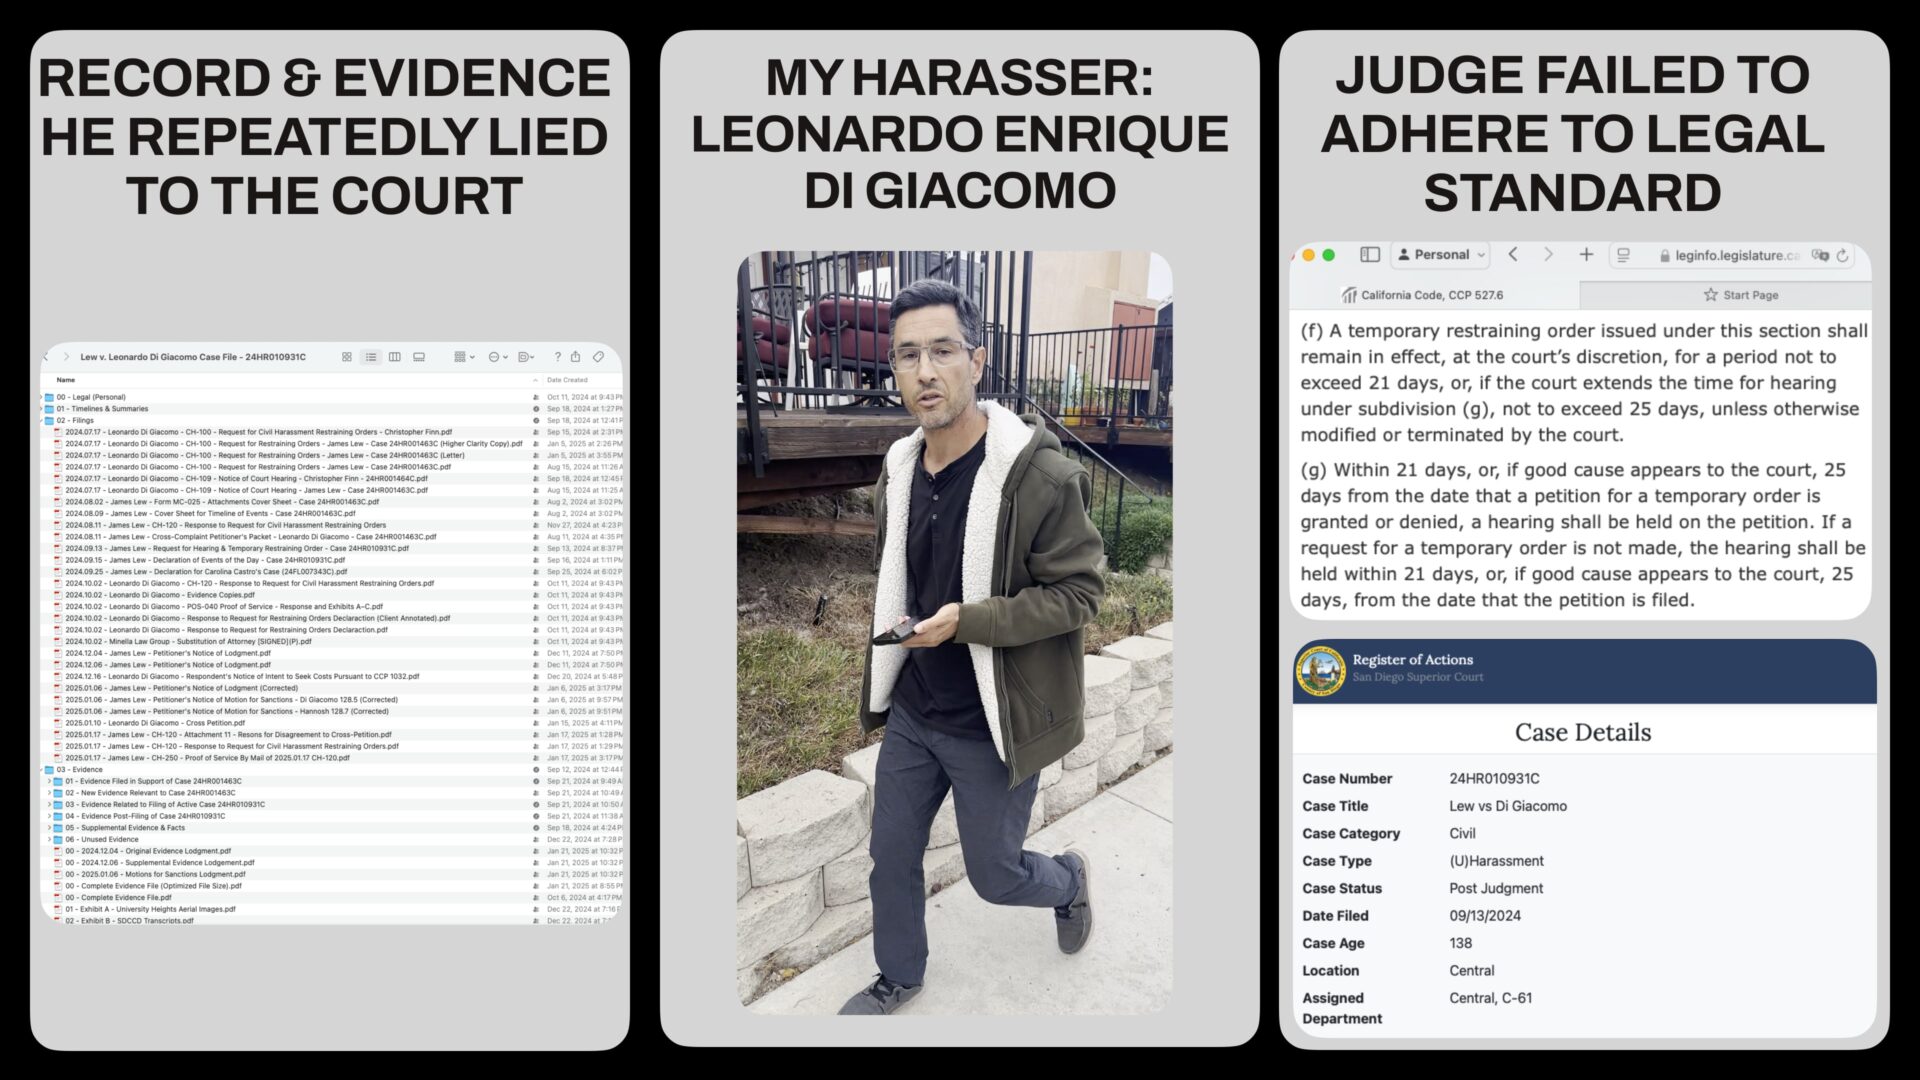The height and width of the screenshot is (1080, 1920).
Task: Click the Safari translate icon
Action: 1819,256
